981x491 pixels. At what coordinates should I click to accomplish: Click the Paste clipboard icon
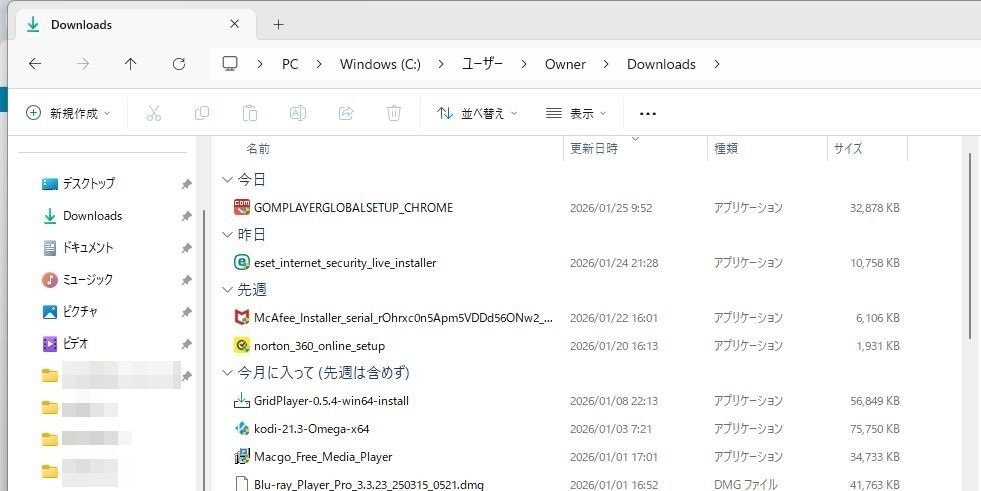[x=250, y=113]
